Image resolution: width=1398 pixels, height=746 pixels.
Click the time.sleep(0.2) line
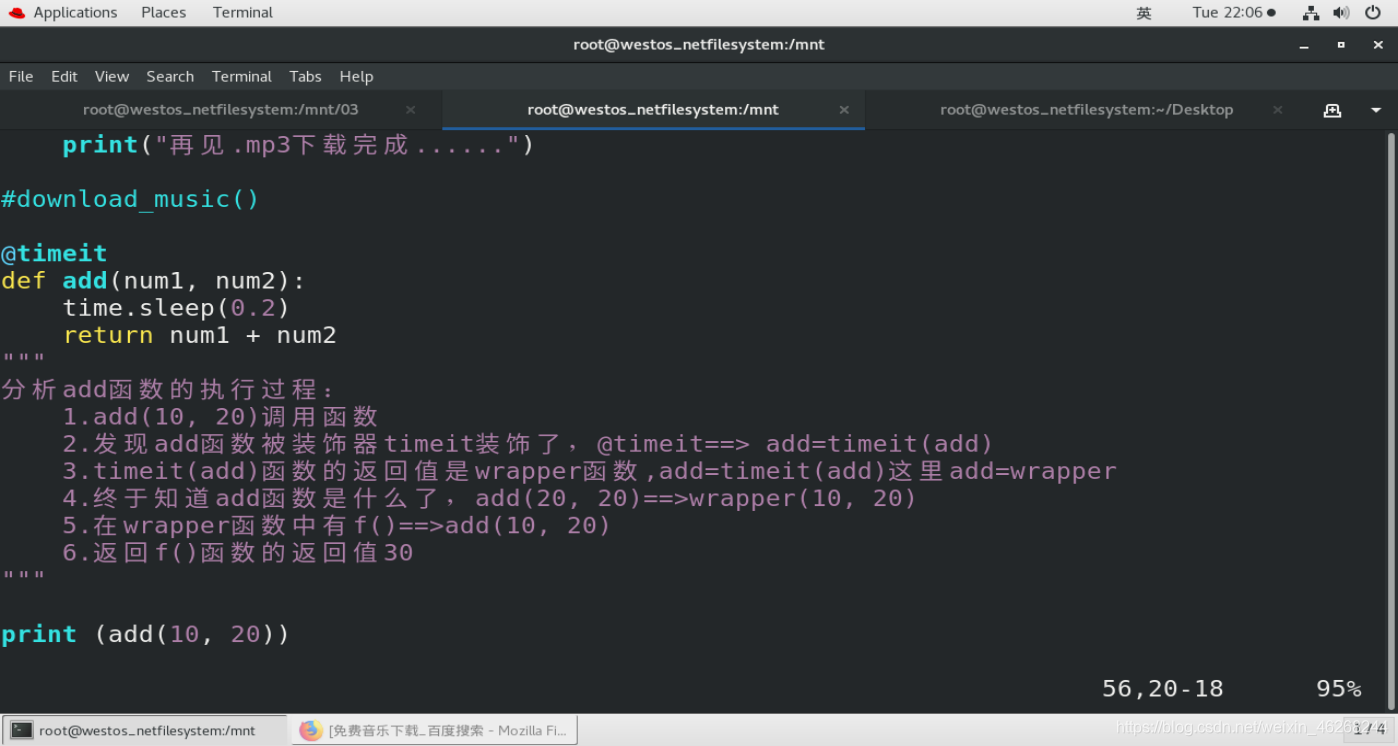[176, 308]
